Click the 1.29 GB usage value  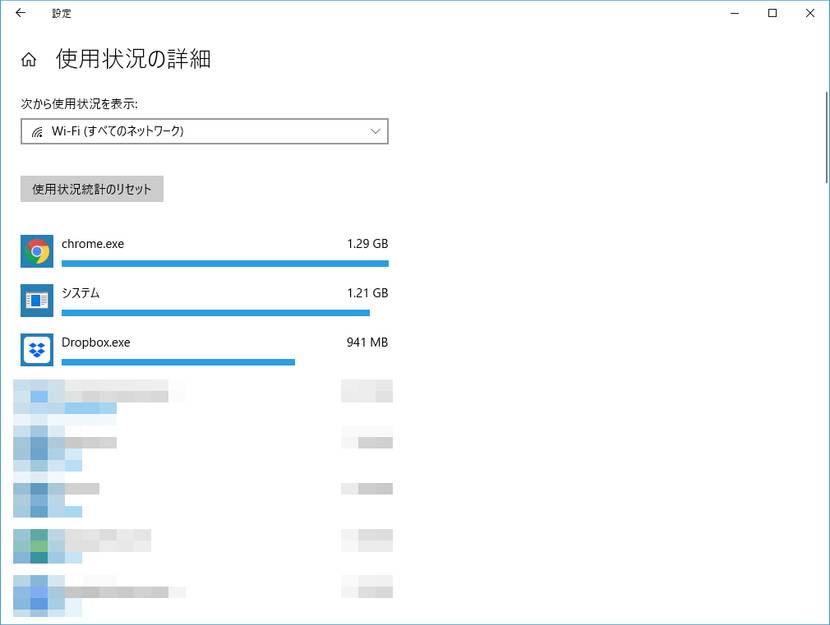coord(367,244)
